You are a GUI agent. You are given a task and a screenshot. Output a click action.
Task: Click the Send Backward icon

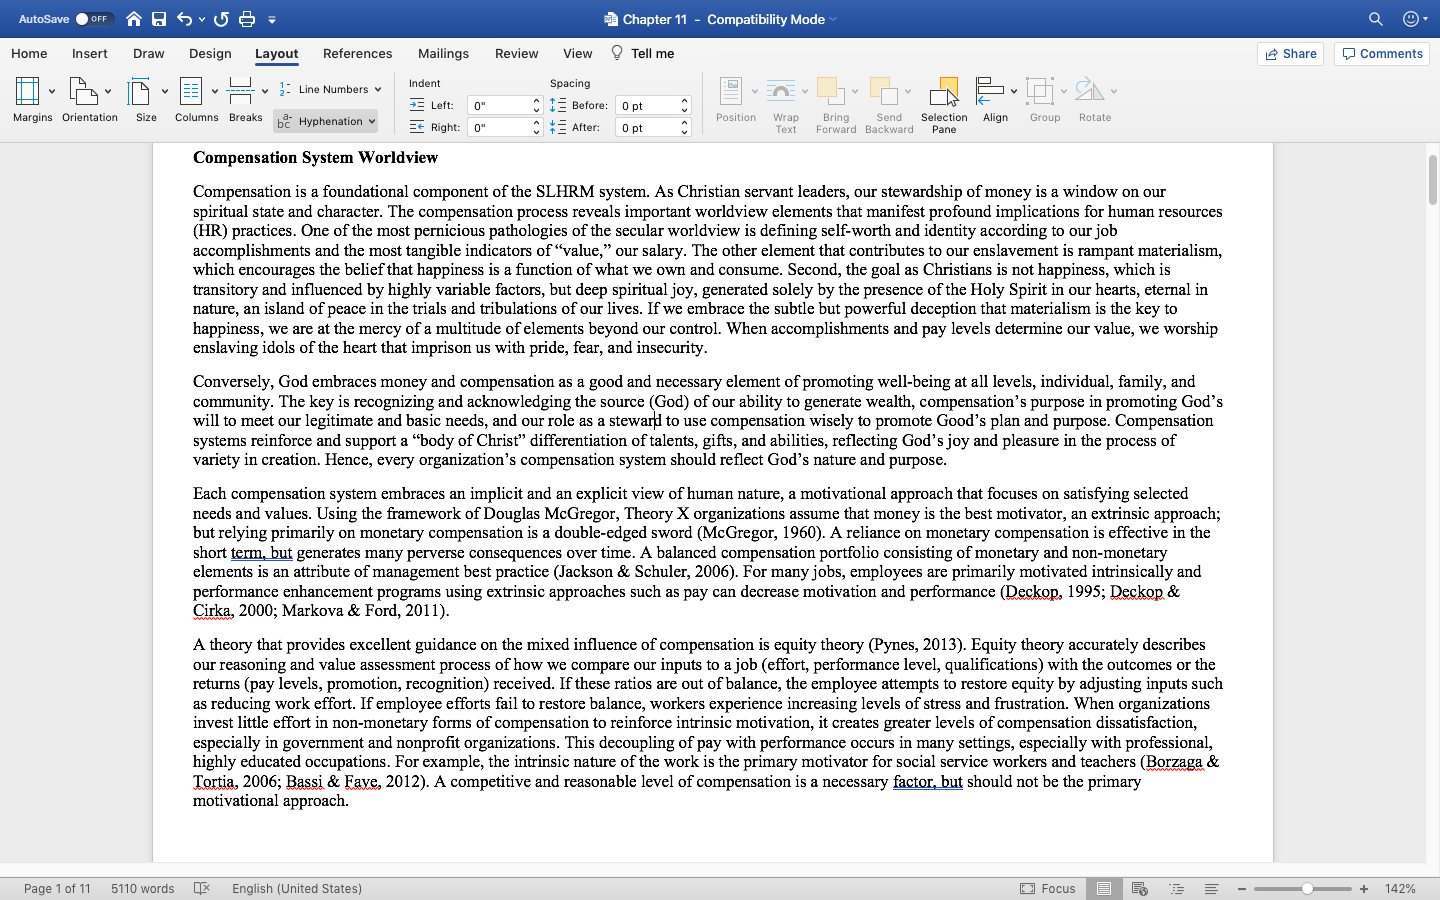[883, 91]
